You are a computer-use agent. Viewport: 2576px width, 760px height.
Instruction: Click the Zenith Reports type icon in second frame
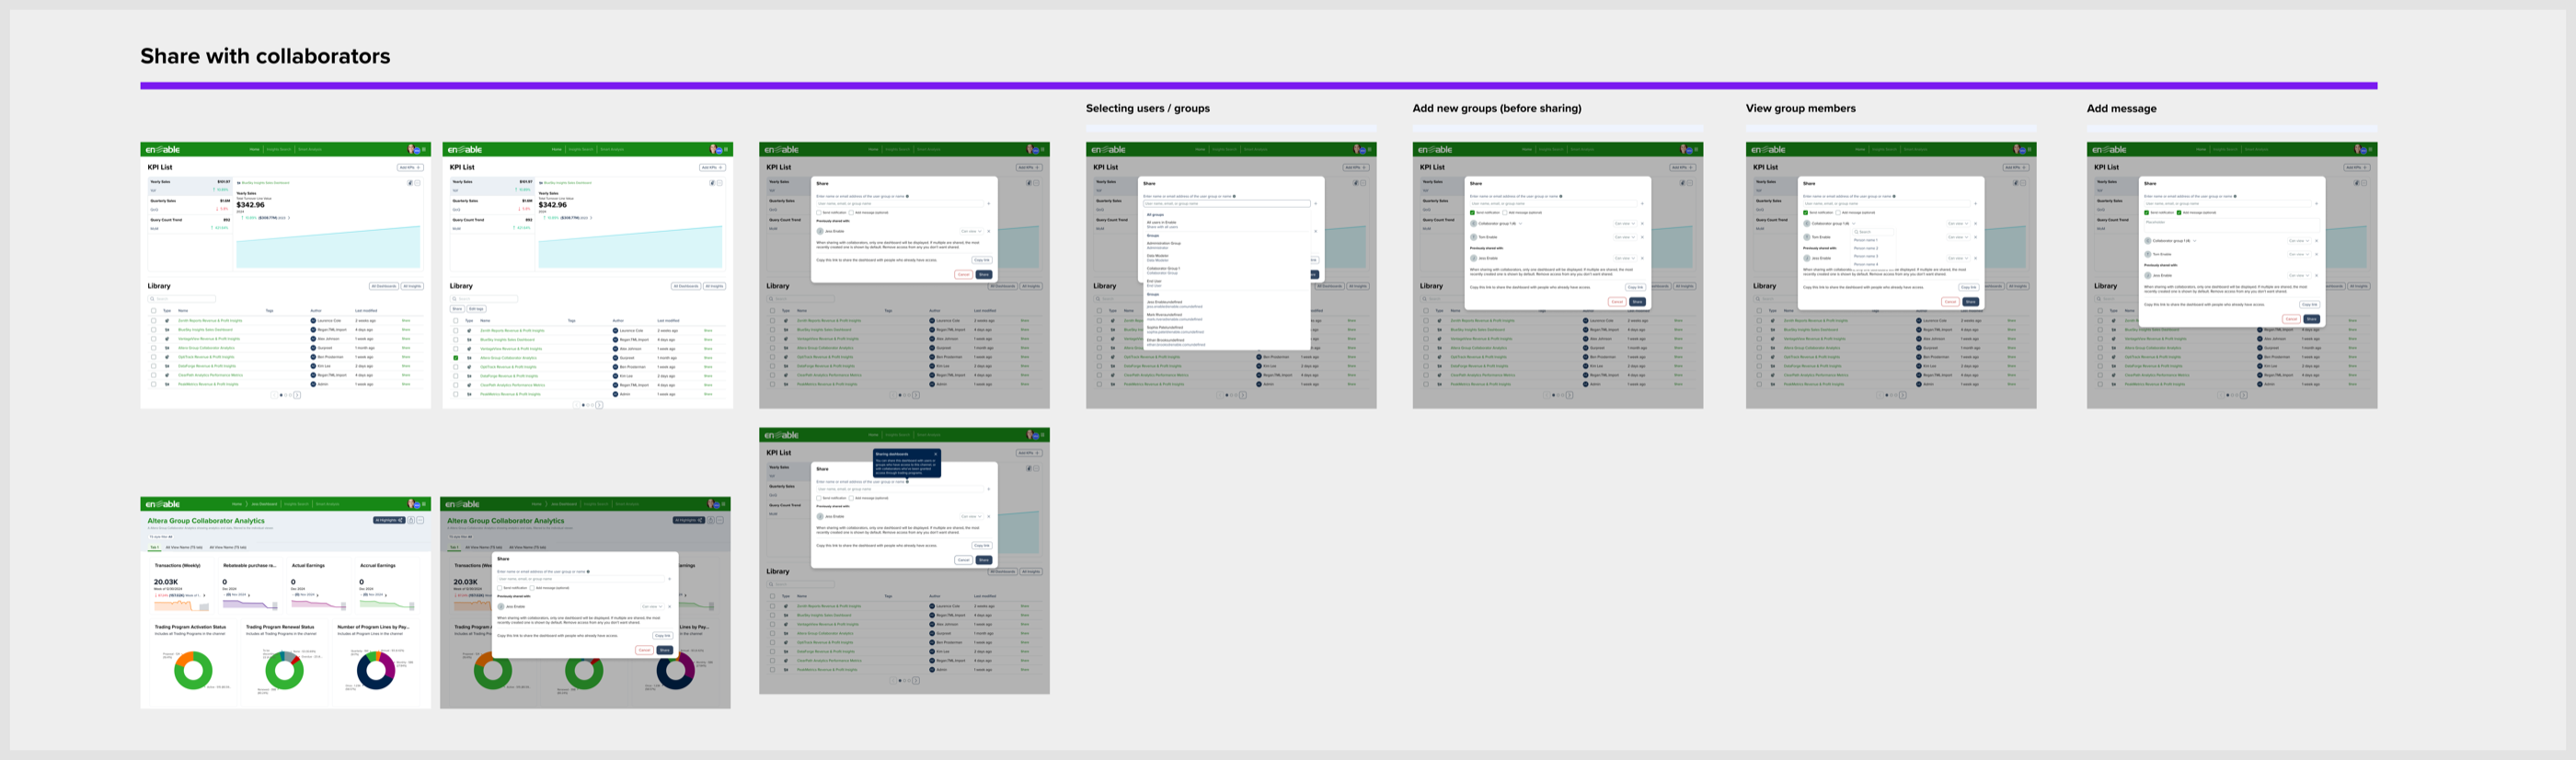click(469, 331)
